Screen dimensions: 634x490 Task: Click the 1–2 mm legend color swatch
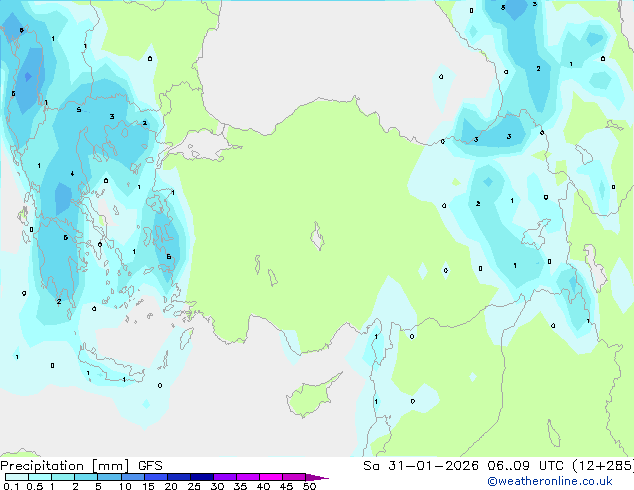click(63, 477)
